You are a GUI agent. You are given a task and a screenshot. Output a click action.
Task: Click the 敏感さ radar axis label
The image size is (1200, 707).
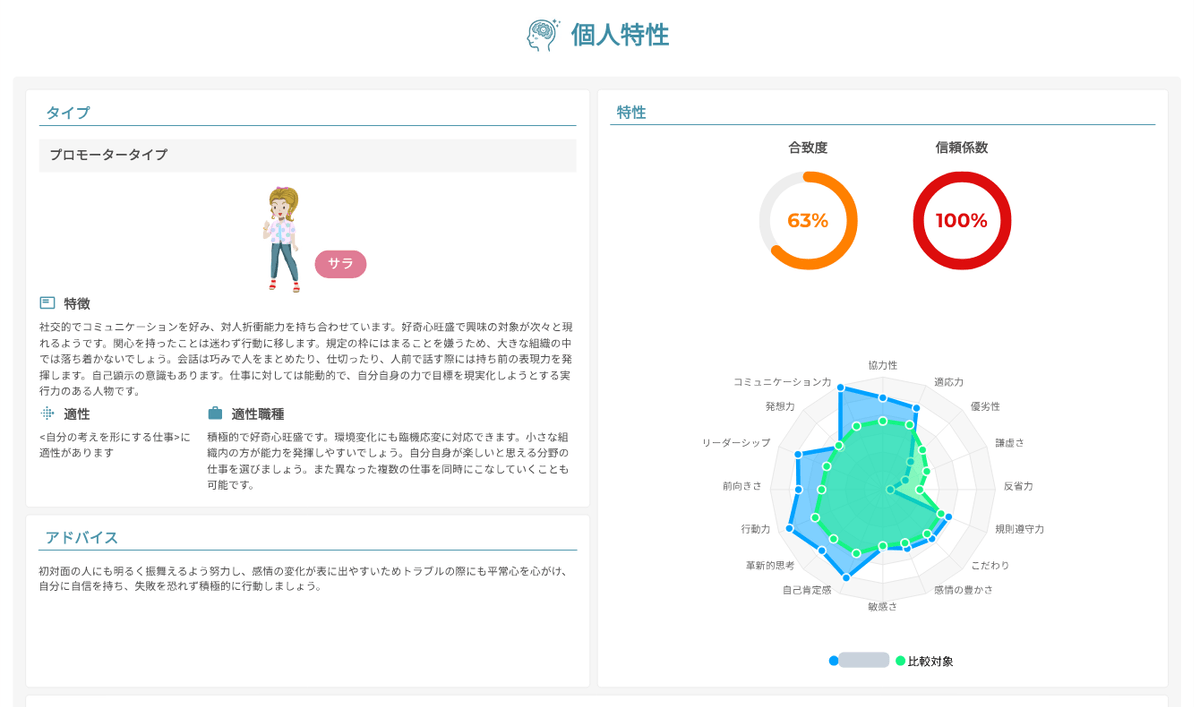(883, 607)
